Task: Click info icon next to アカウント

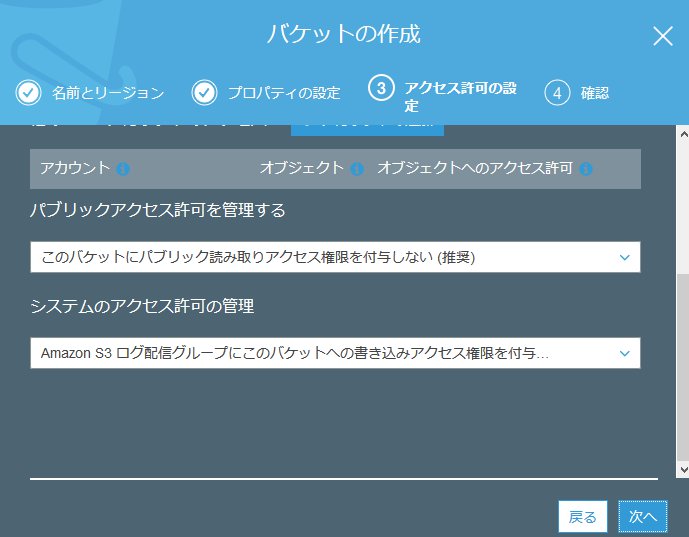Action: pos(123,169)
